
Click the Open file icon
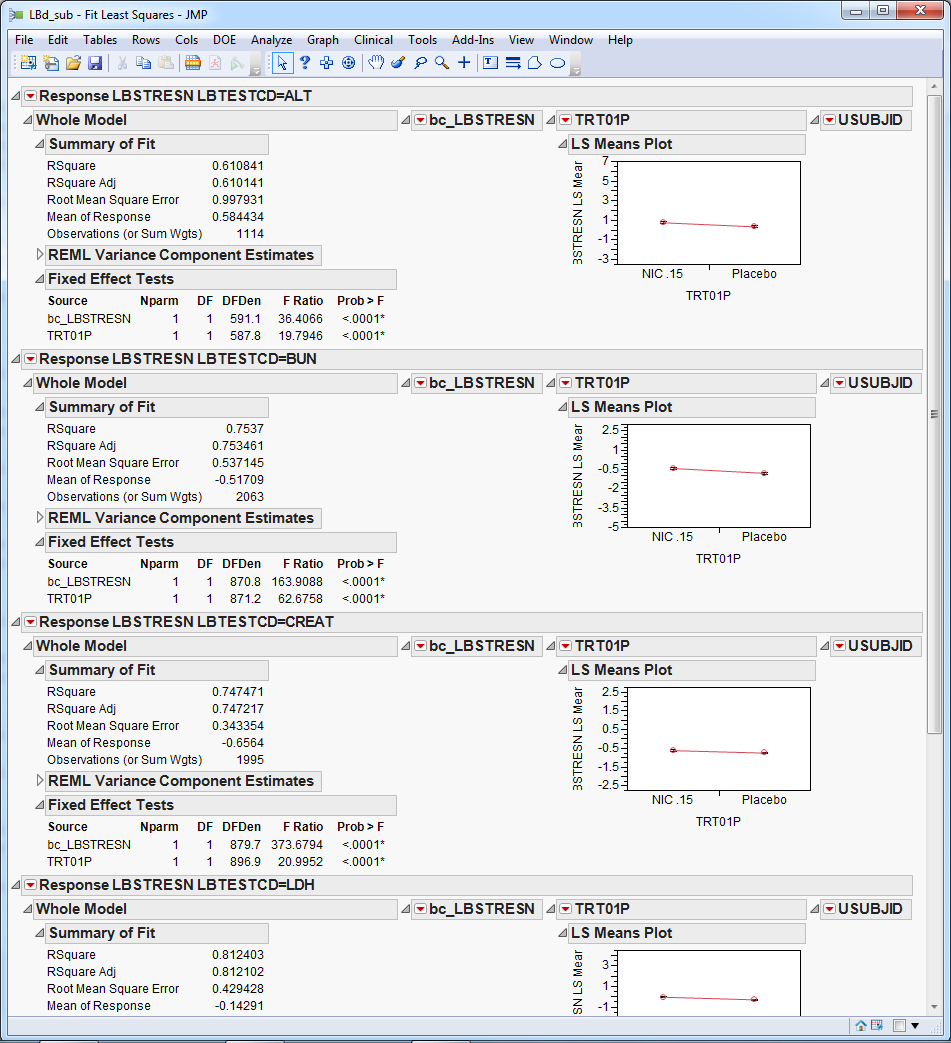coord(73,62)
